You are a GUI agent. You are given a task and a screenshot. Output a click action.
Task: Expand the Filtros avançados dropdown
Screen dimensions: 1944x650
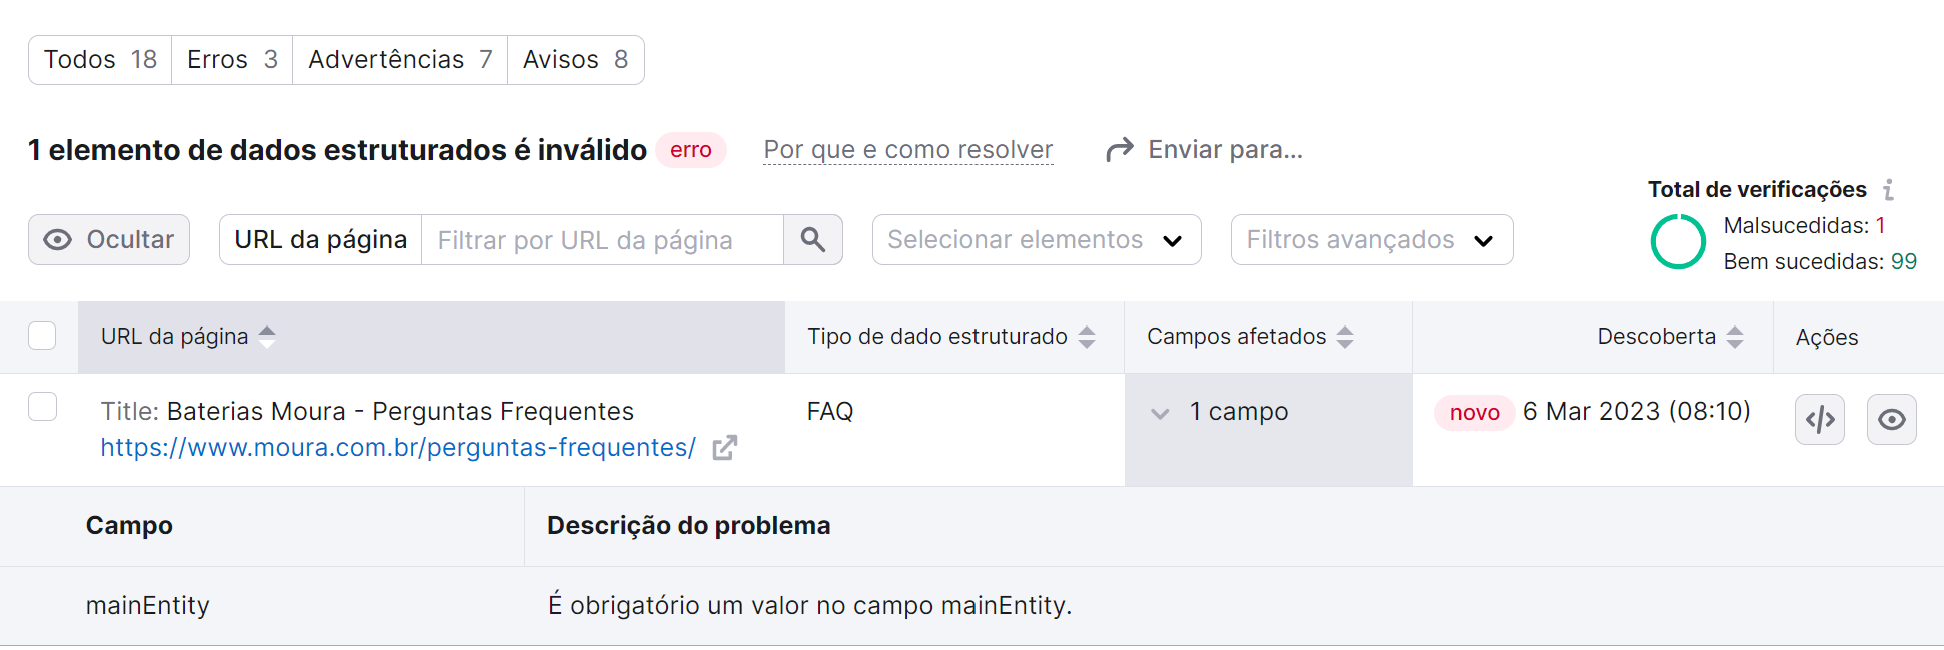click(1371, 239)
